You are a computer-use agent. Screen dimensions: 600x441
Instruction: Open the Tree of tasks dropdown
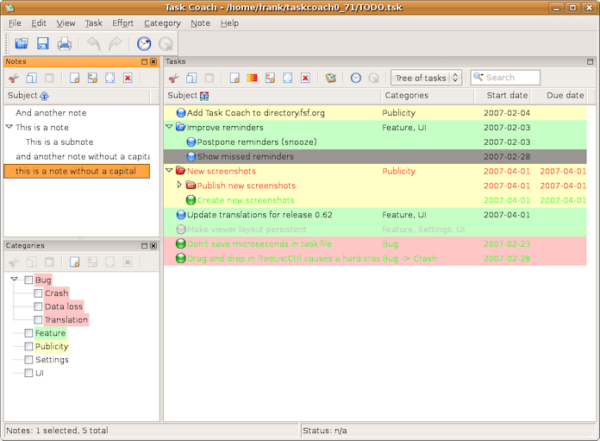[x=426, y=77]
